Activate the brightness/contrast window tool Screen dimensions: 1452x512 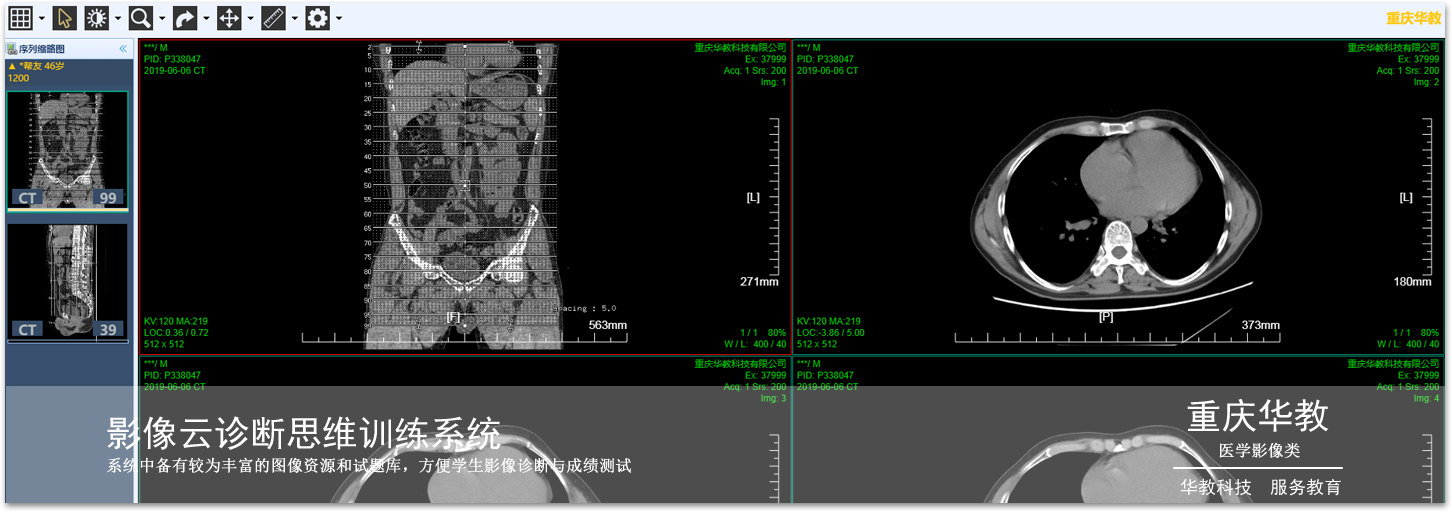97,18
